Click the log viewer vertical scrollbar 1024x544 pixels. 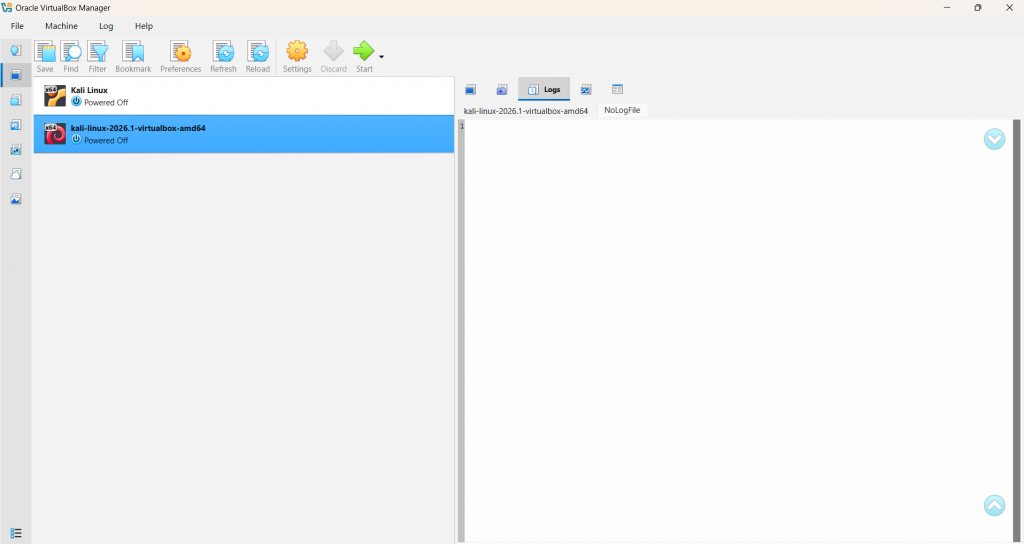click(1016, 330)
